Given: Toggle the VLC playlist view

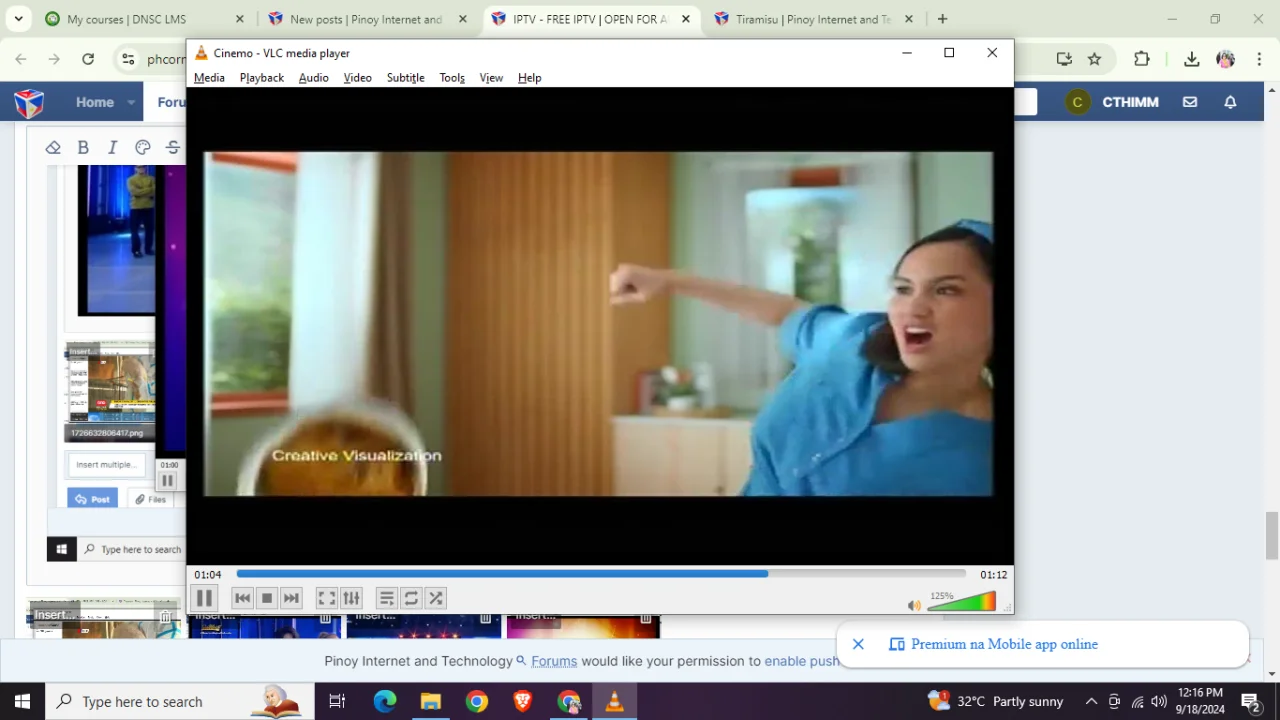Looking at the screenshot, I should coord(386,598).
